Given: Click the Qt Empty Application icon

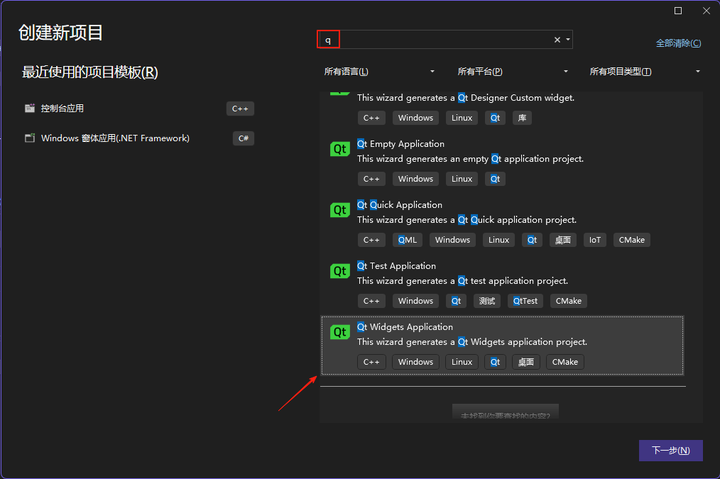Looking at the screenshot, I should [340, 149].
